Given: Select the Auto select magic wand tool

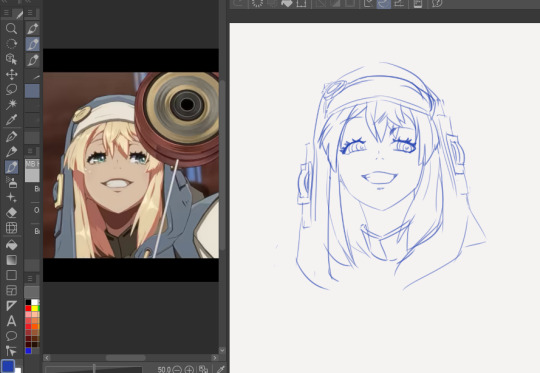Looking at the screenshot, I should click(x=11, y=104).
